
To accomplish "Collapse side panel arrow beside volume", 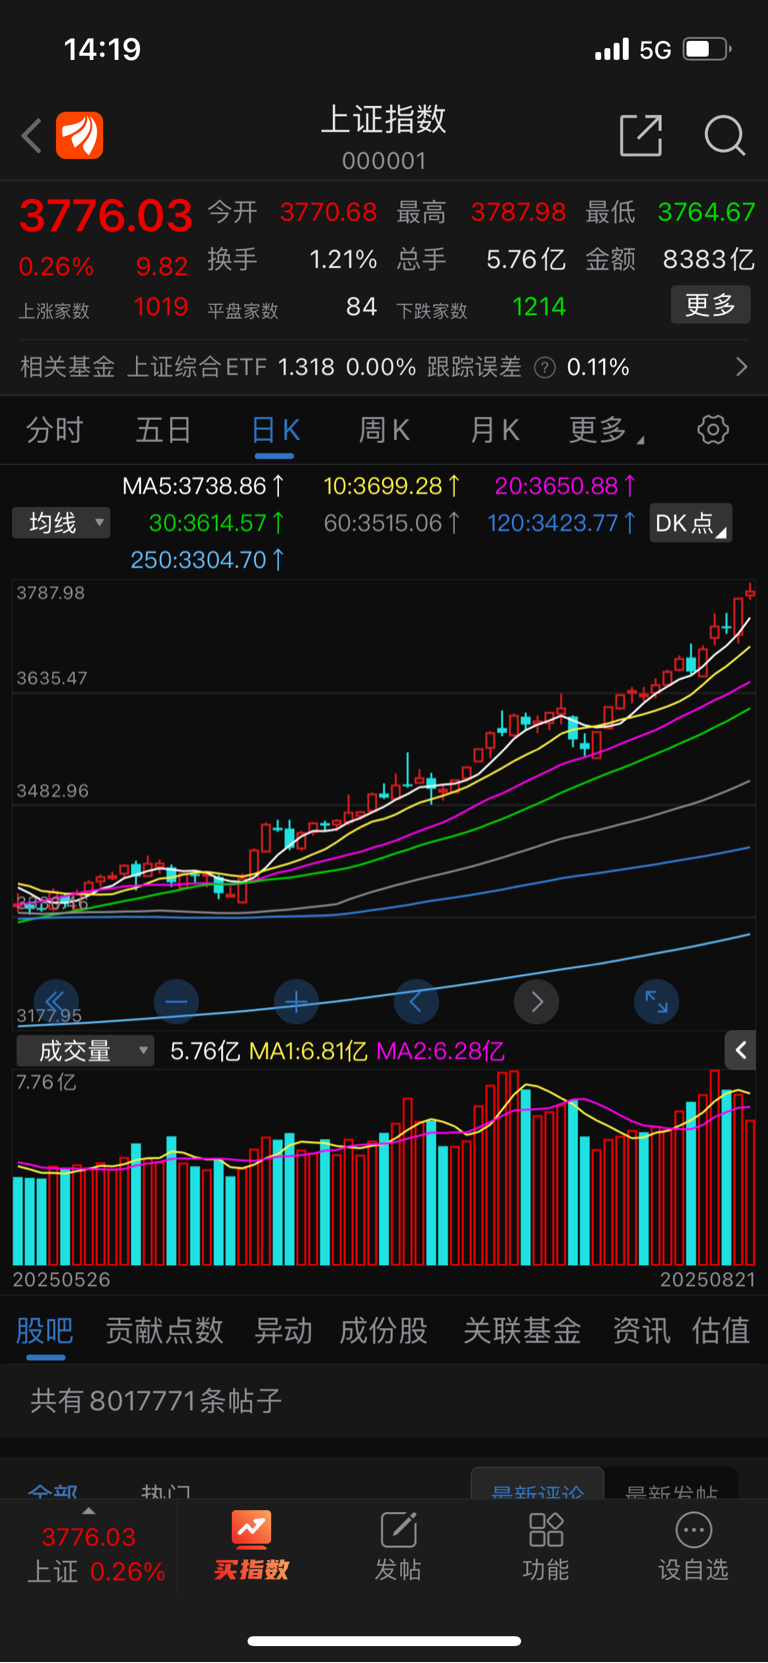I will [x=740, y=1050].
